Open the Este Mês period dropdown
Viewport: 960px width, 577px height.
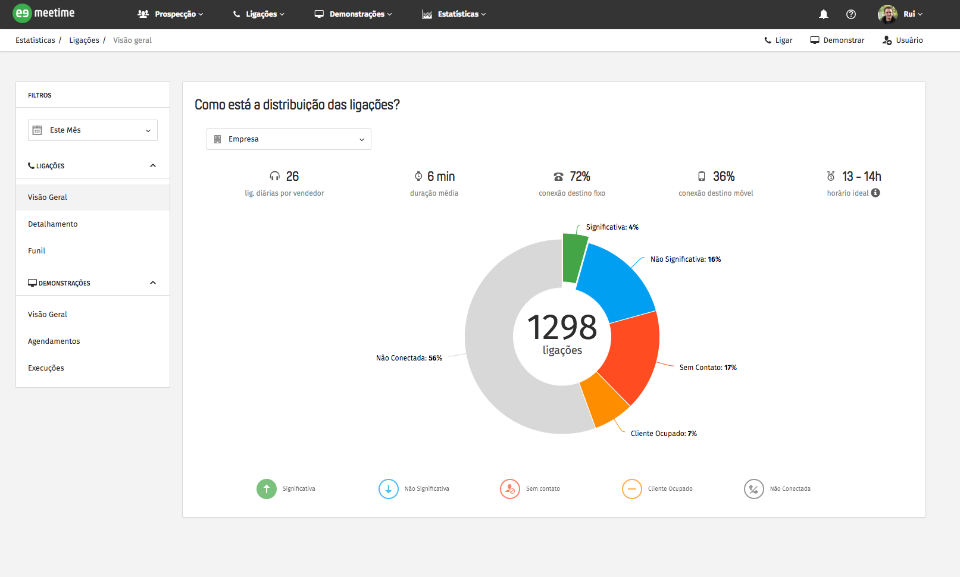(93, 130)
